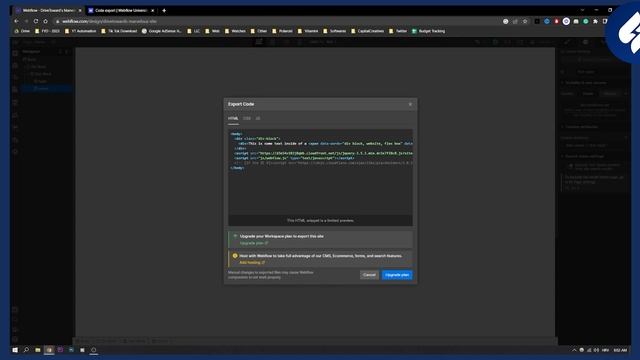Screen dimensions: 640x360
Task: Click the Google icon in address bar
Action: pos(506,21)
